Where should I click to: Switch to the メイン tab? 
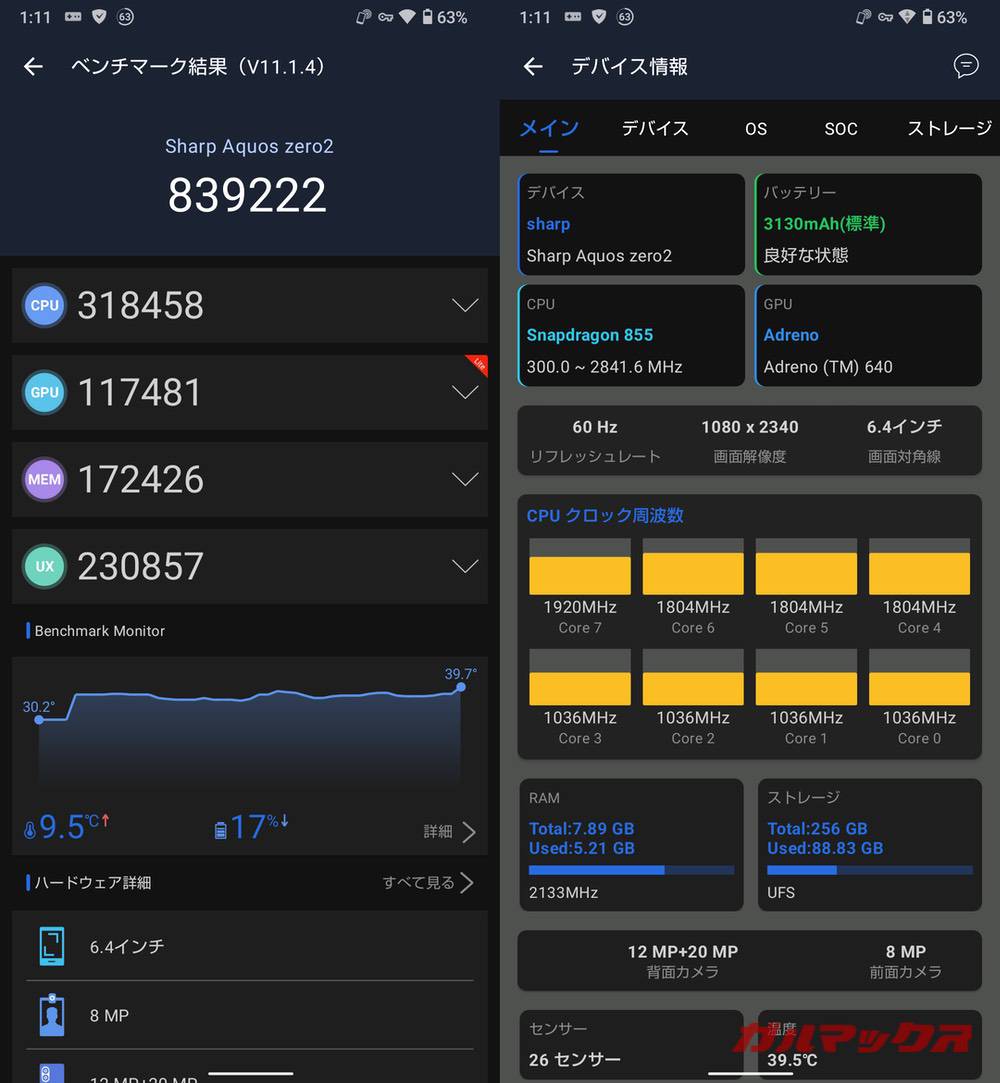click(x=549, y=128)
